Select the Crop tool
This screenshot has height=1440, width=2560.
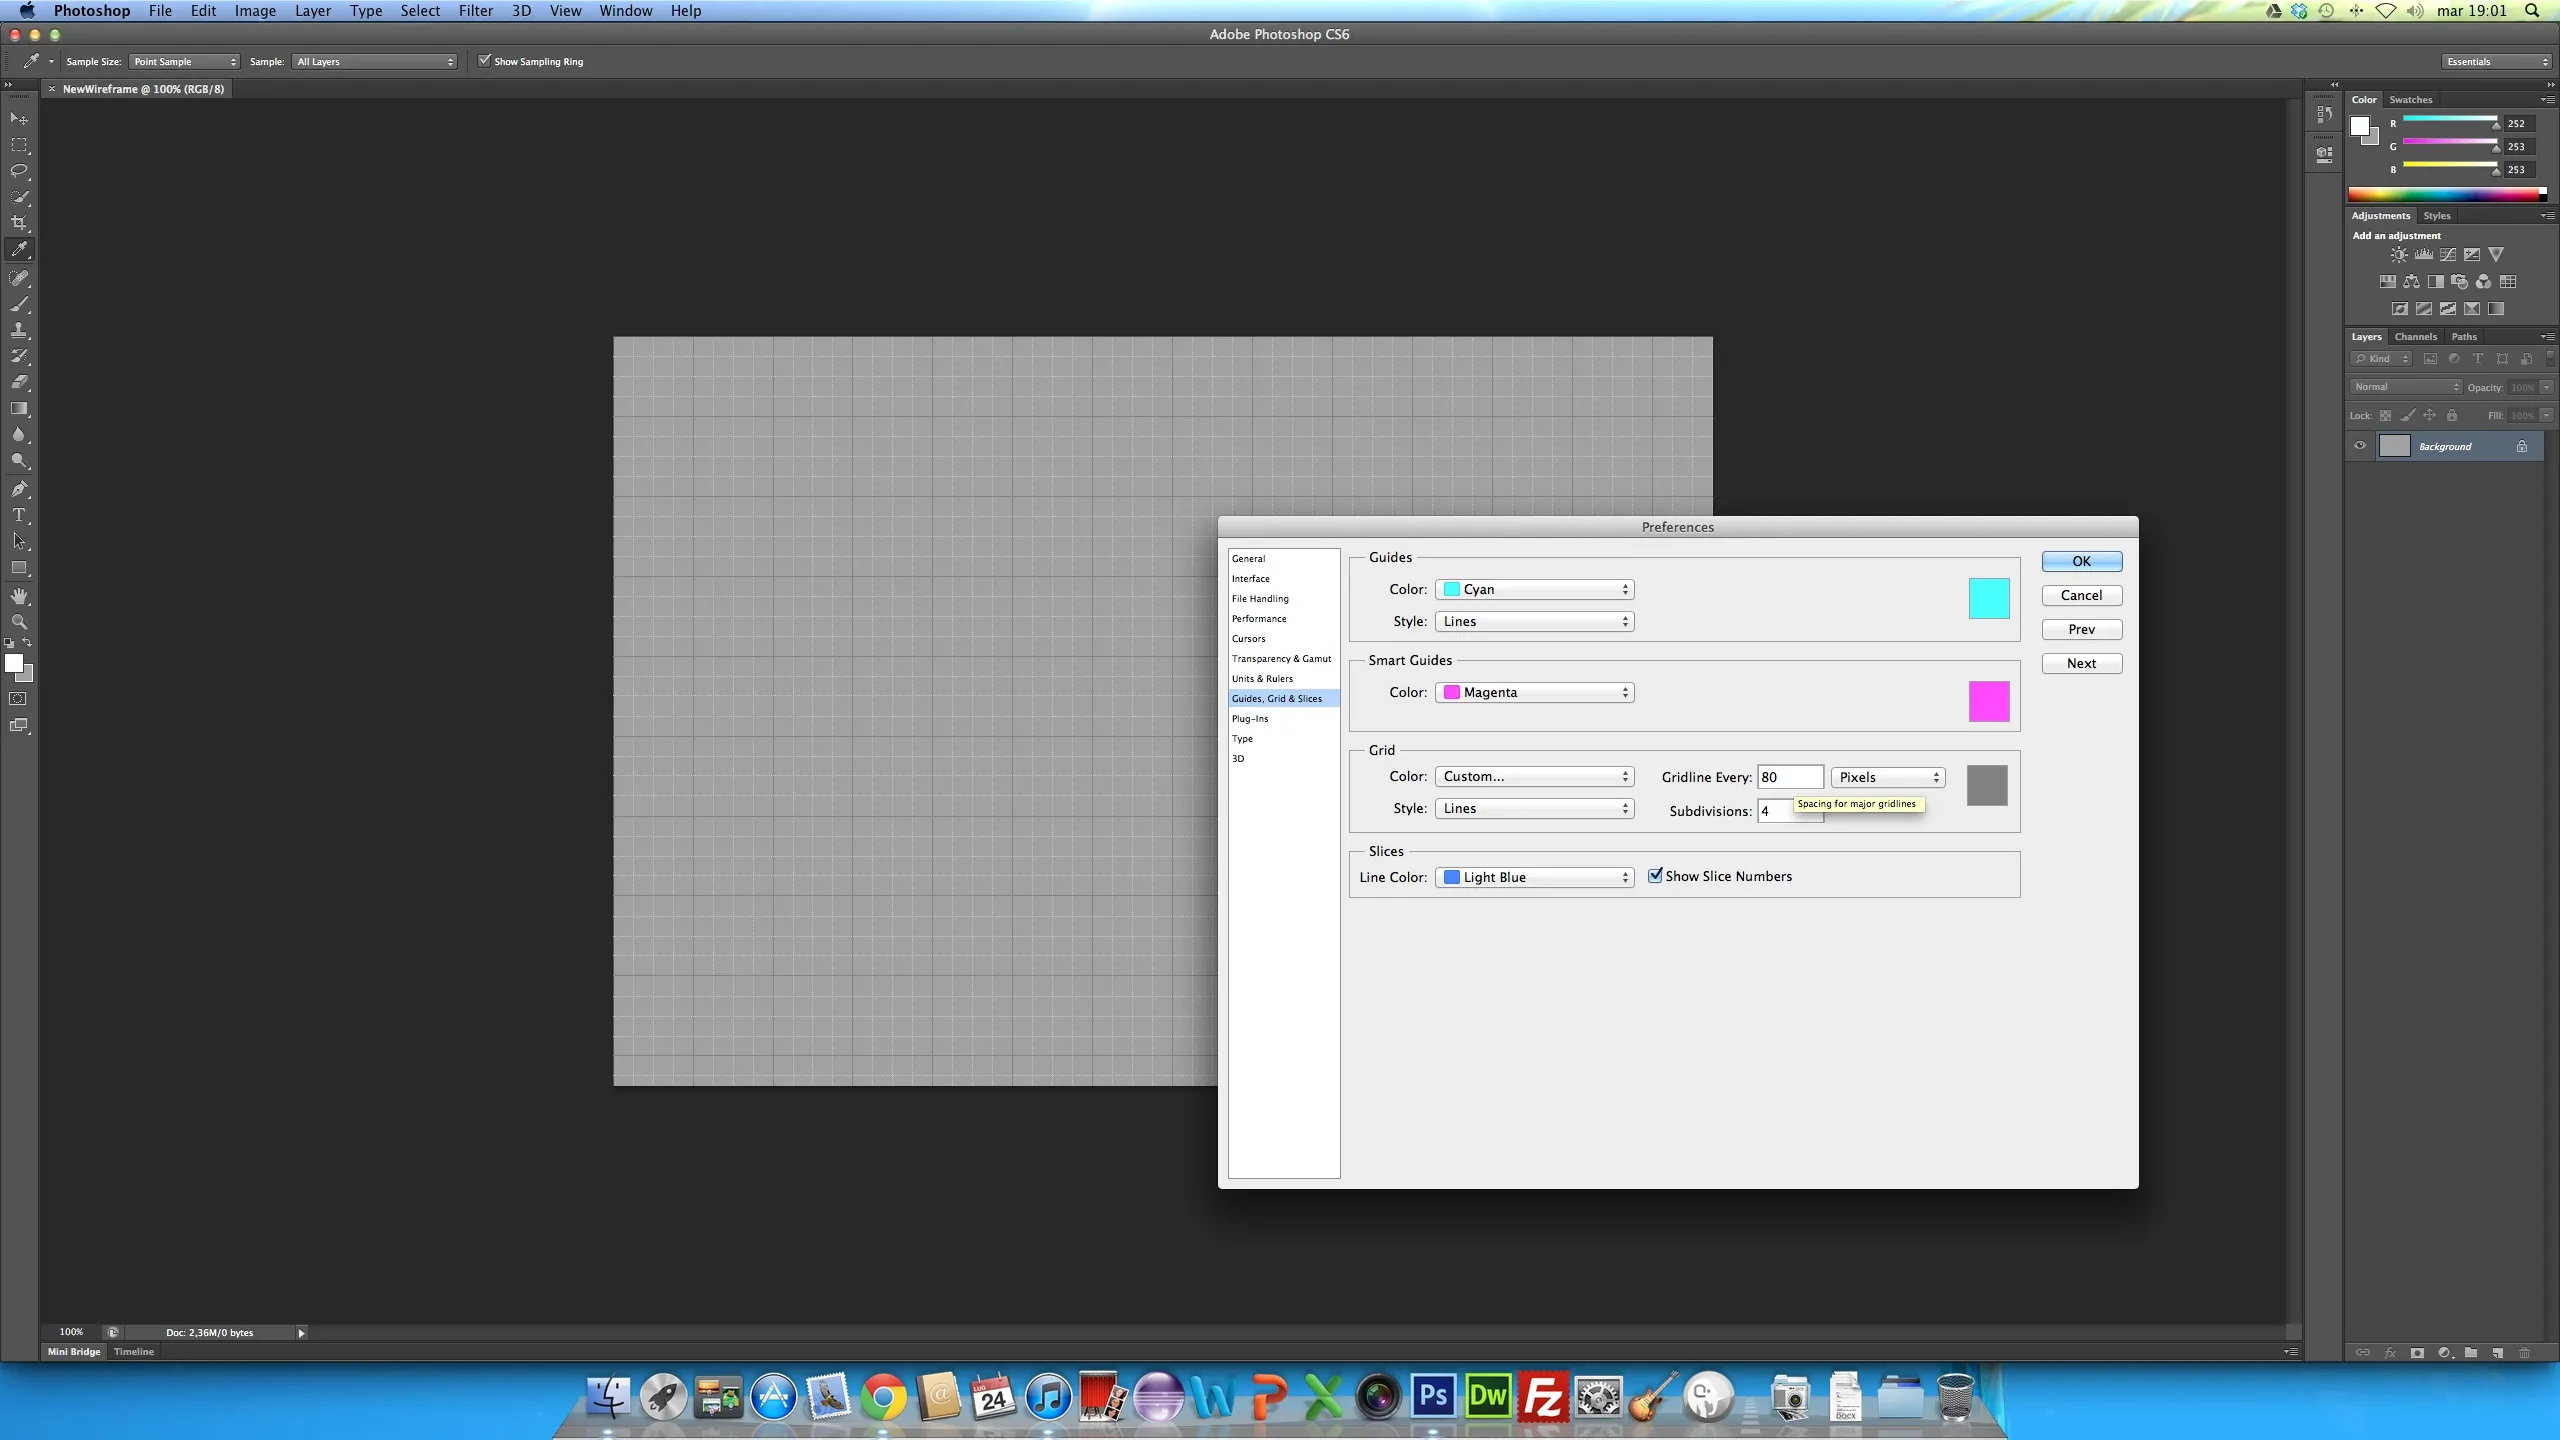tap(19, 223)
